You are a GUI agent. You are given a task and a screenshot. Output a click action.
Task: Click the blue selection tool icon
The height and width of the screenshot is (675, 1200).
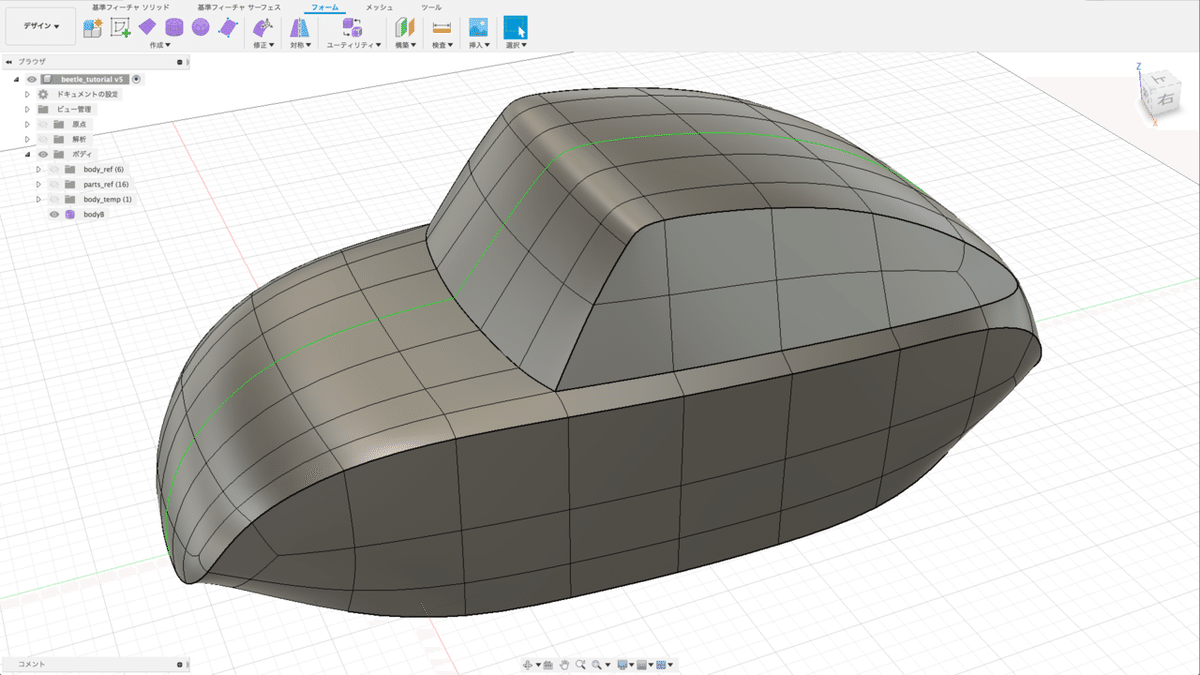pyautogui.click(x=515, y=28)
